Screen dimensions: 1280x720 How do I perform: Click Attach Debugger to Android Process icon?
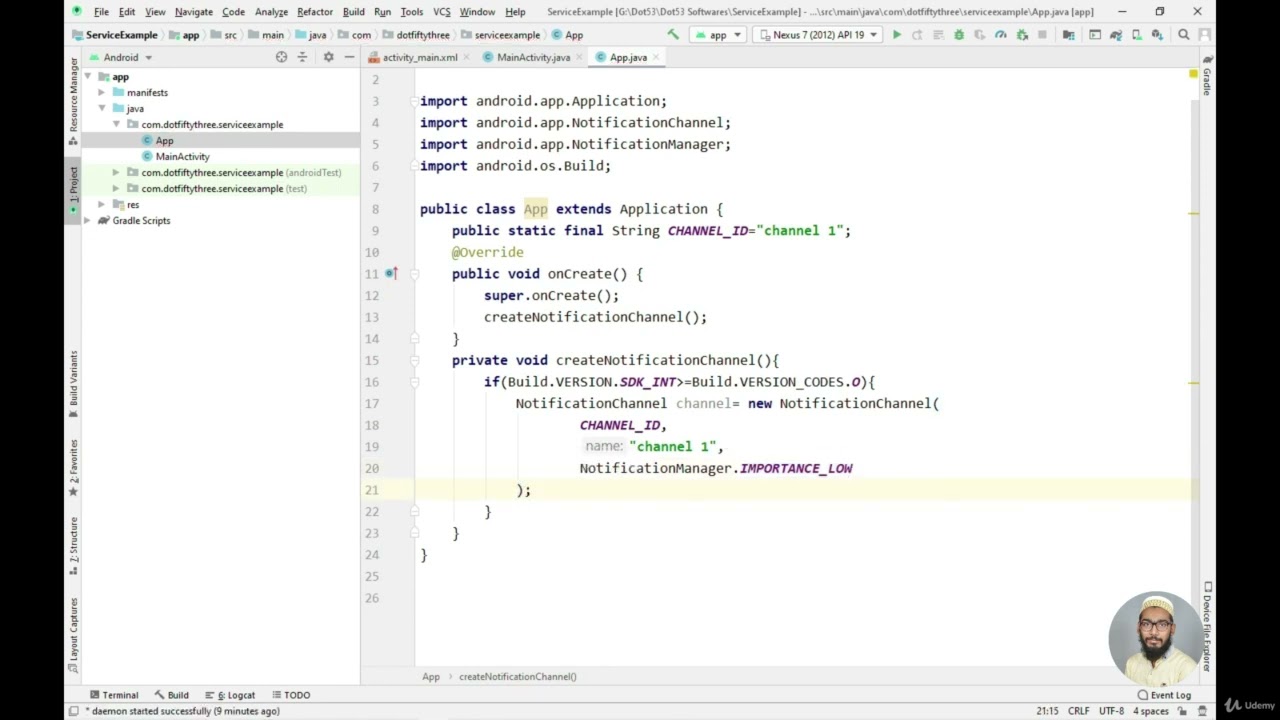(1022, 35)
